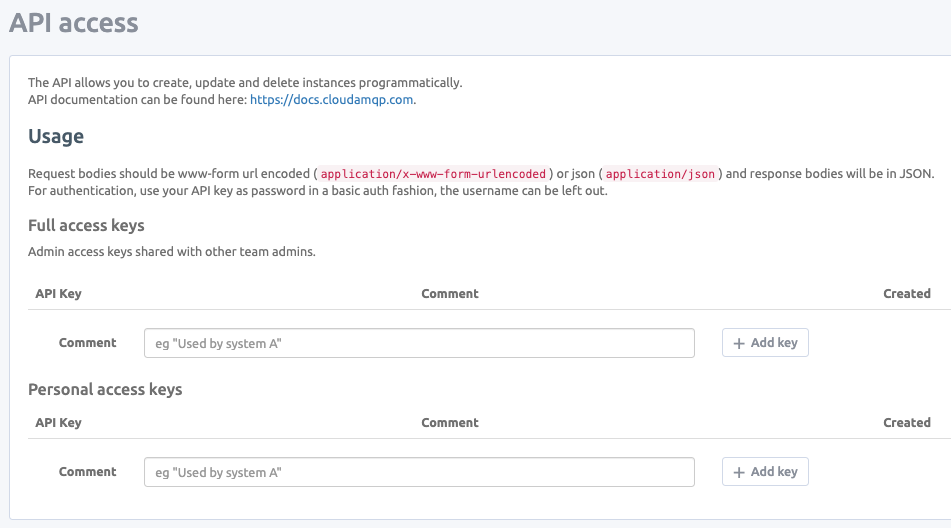Focus the Personal access keys comment field

(419, 472)
